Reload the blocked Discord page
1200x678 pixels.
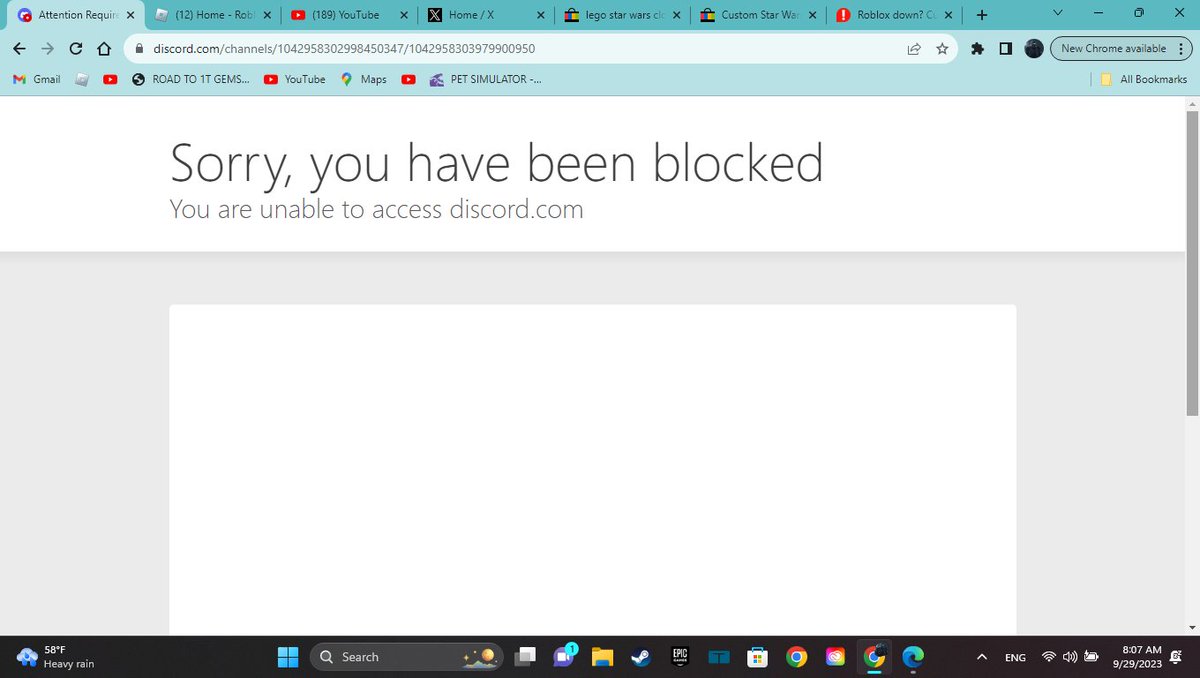pyautogui.click(x=76, y=48)
